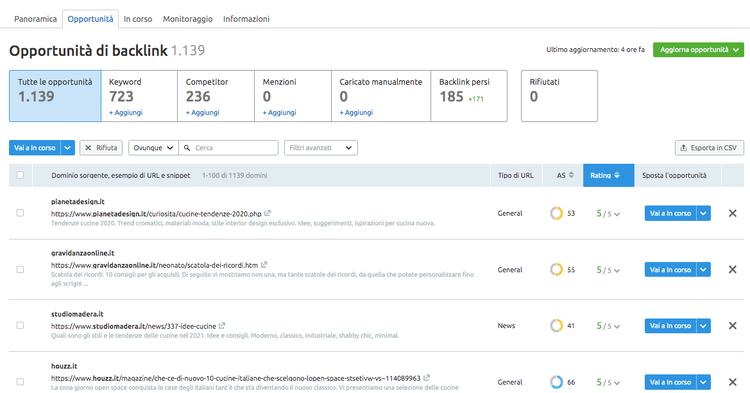Click the AS donut icon for gravidanzaonline.it
The width and height of the screenshot is (750, 393).
pyautogui.click(x=556, y=270)
